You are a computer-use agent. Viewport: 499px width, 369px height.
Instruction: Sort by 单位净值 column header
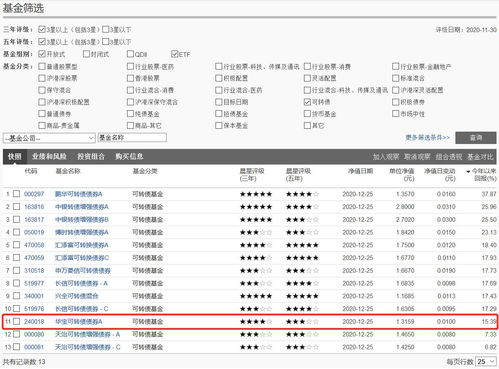coord(402,175)
